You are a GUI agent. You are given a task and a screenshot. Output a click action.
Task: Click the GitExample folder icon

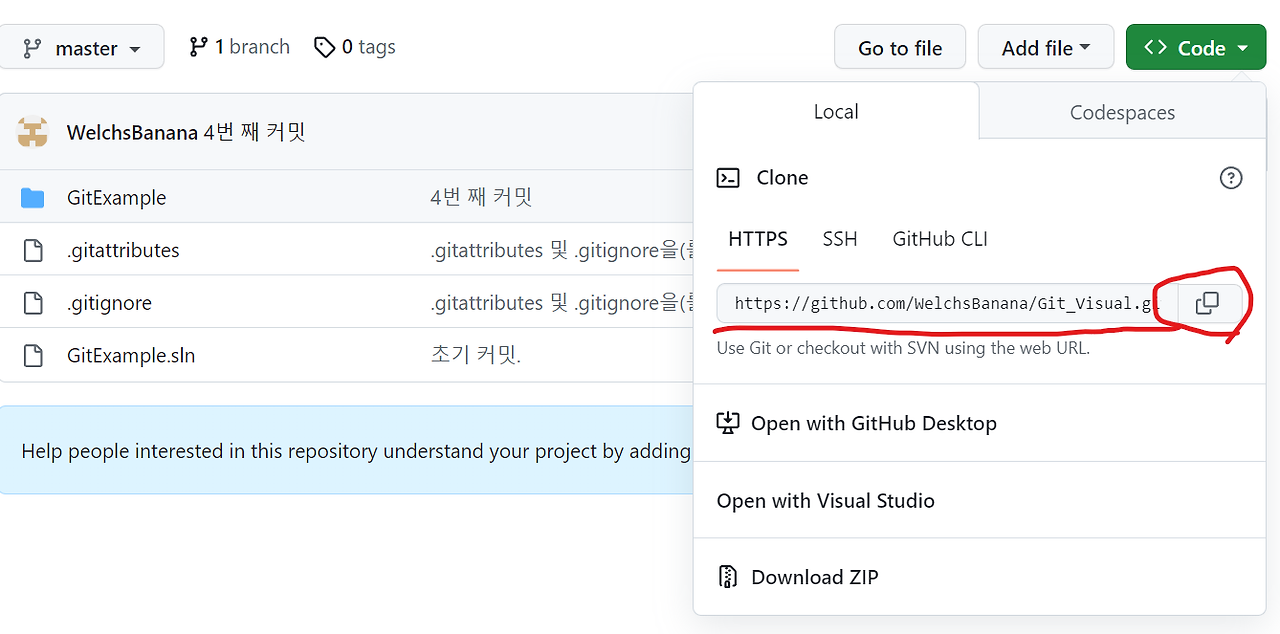tap(33, 198)
